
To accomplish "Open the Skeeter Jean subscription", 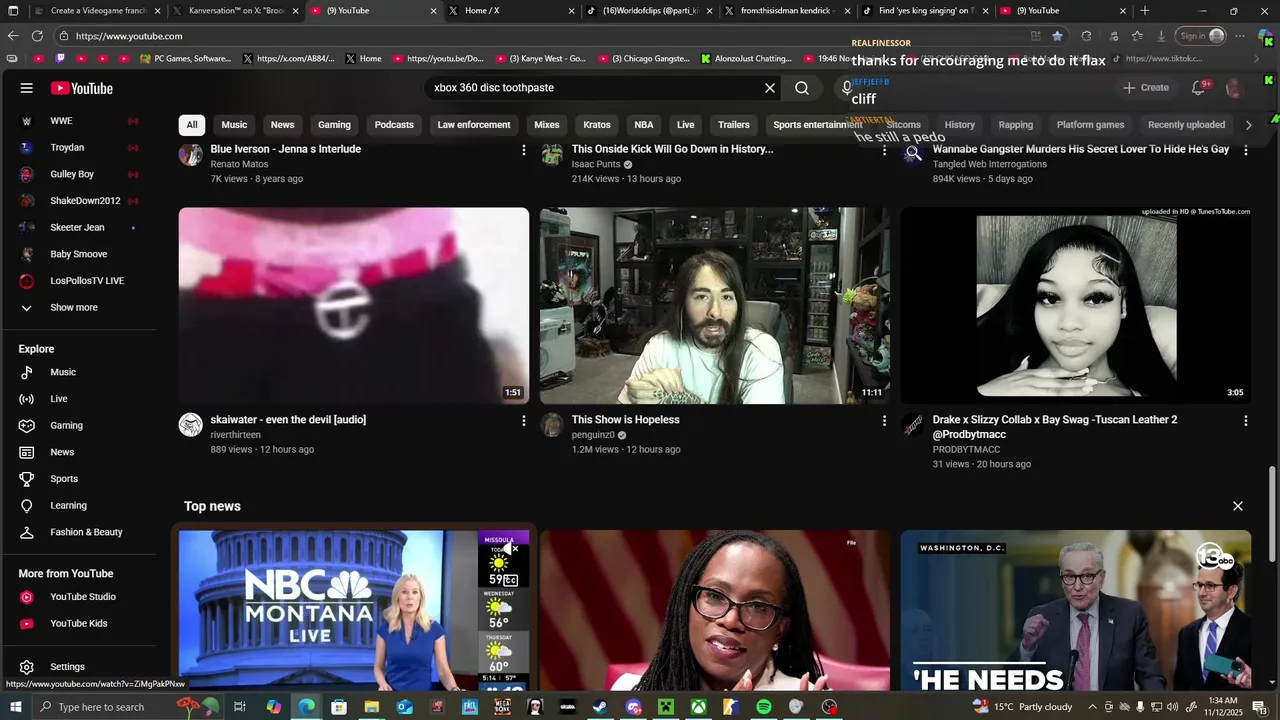I will click(x=80, y=228).
